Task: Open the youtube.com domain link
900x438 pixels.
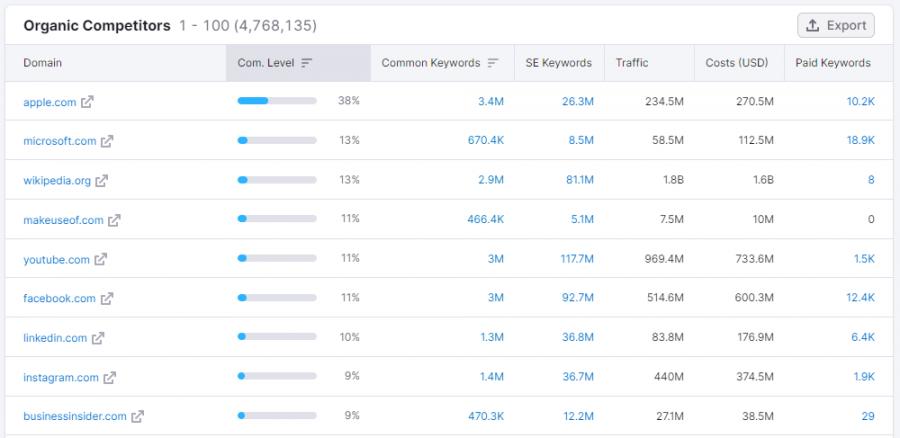Action: click(x=56, y=259)
